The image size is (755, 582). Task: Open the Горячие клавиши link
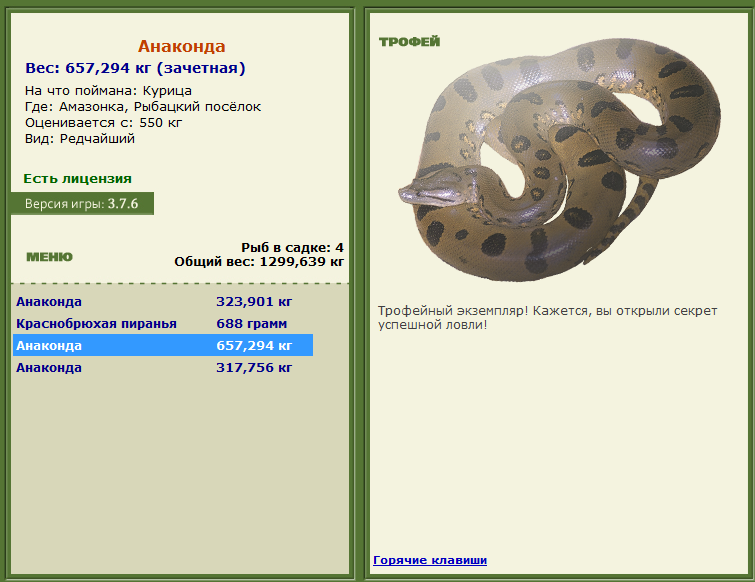(x=430, y=560)
